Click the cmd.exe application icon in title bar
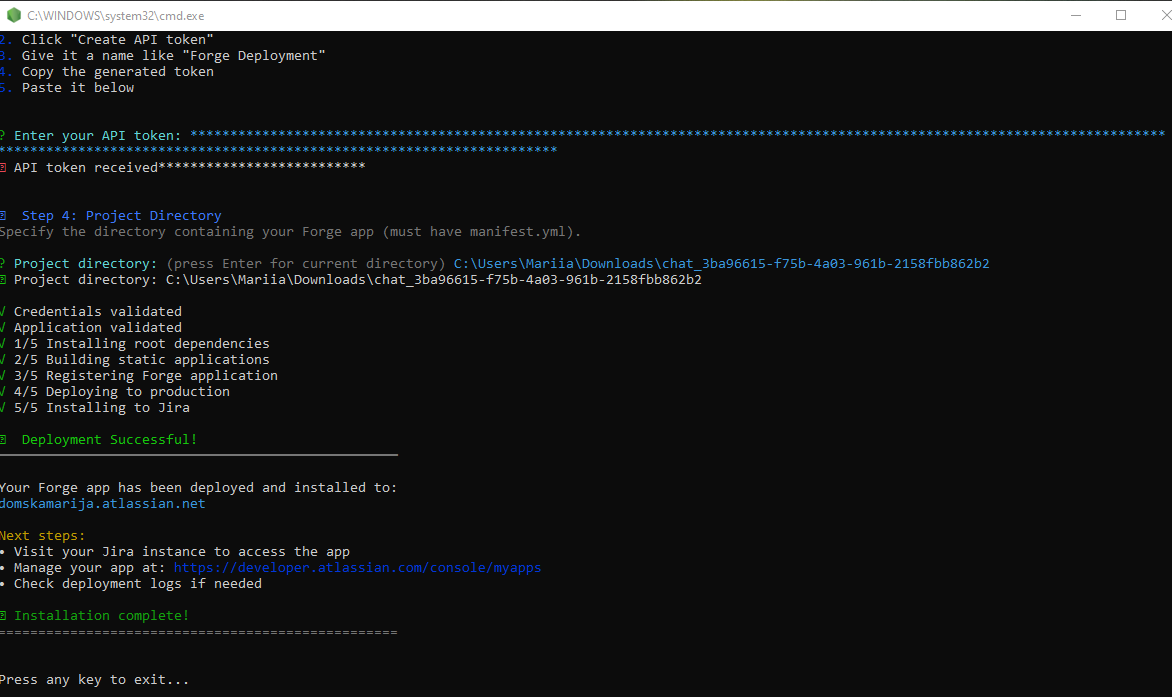 click(12, 15)
